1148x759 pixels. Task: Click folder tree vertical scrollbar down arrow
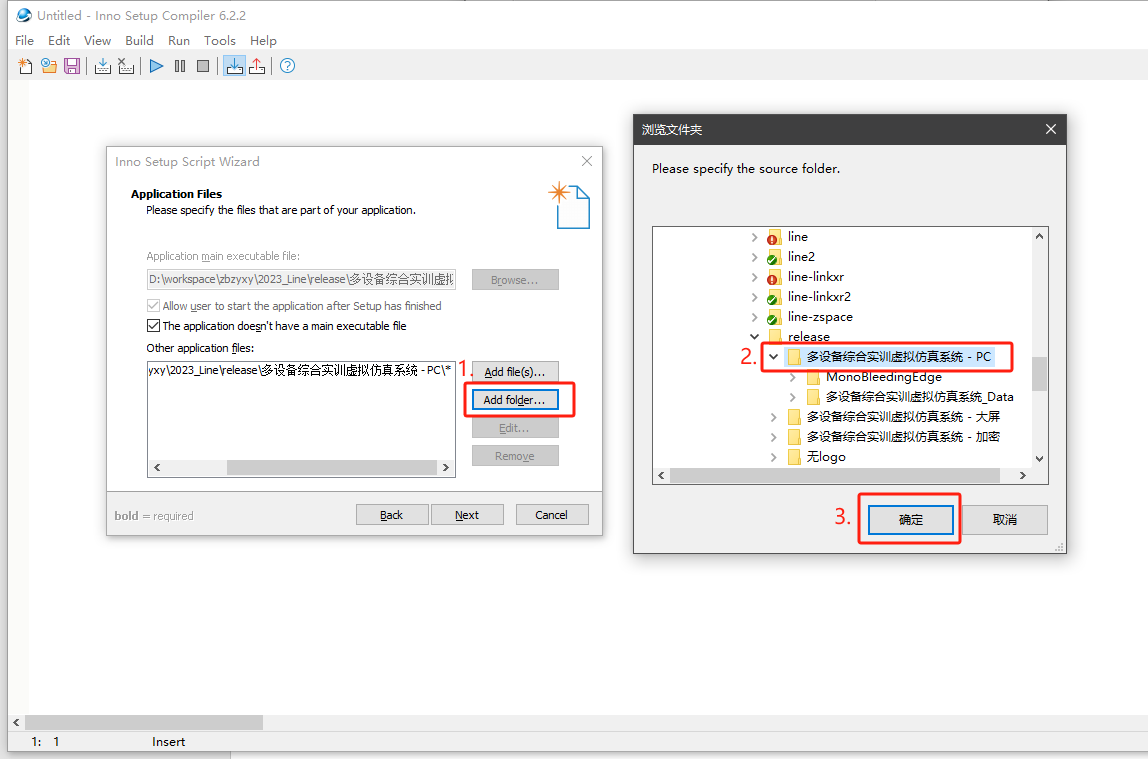click(x=1040, y=458)
